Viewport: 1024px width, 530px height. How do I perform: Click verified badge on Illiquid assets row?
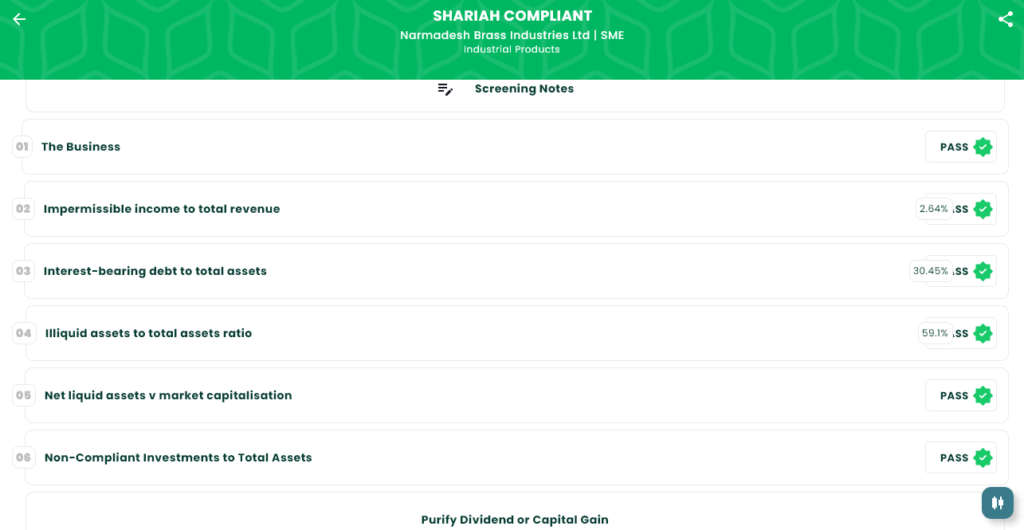[x=983, y=333]
